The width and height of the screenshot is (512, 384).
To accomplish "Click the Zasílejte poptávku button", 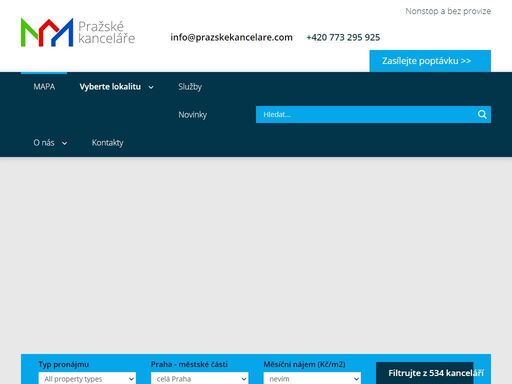I will (430, 61).
